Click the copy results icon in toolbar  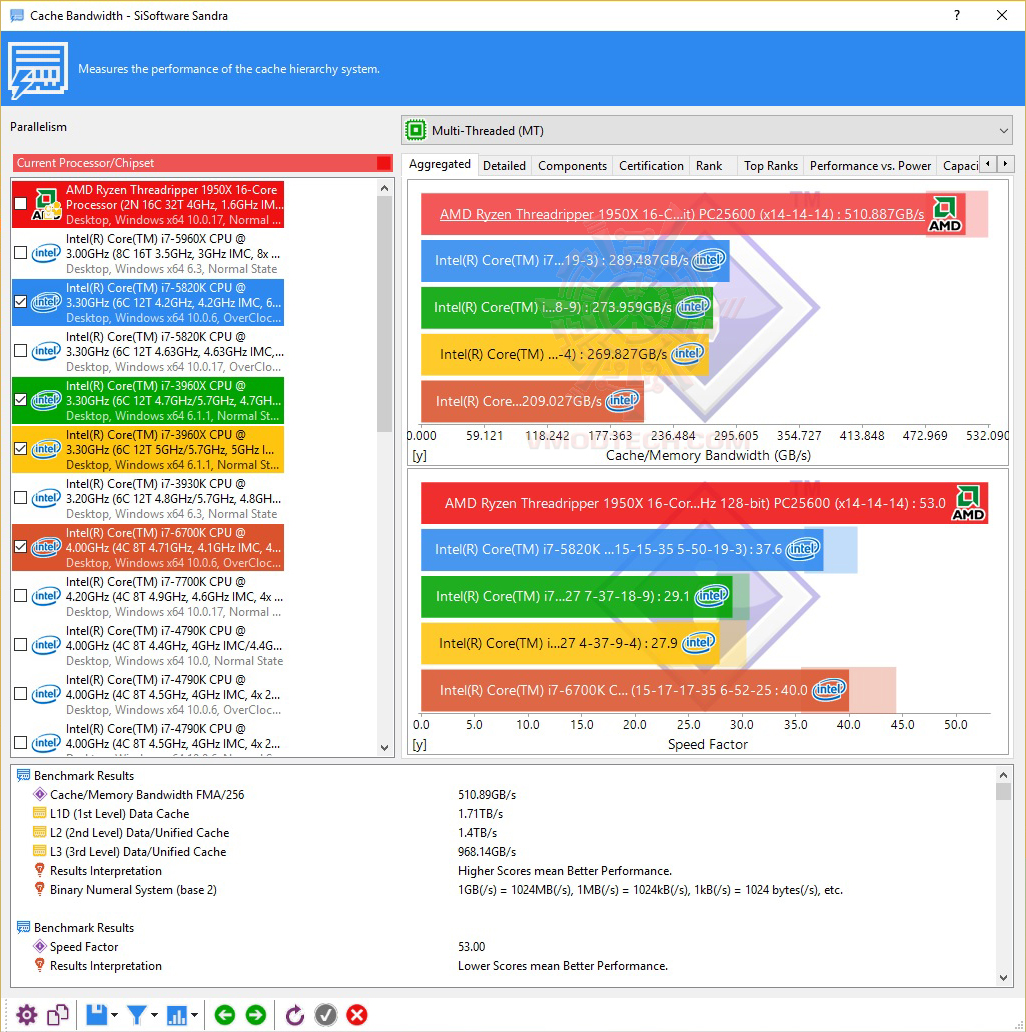click(58, 1015)
